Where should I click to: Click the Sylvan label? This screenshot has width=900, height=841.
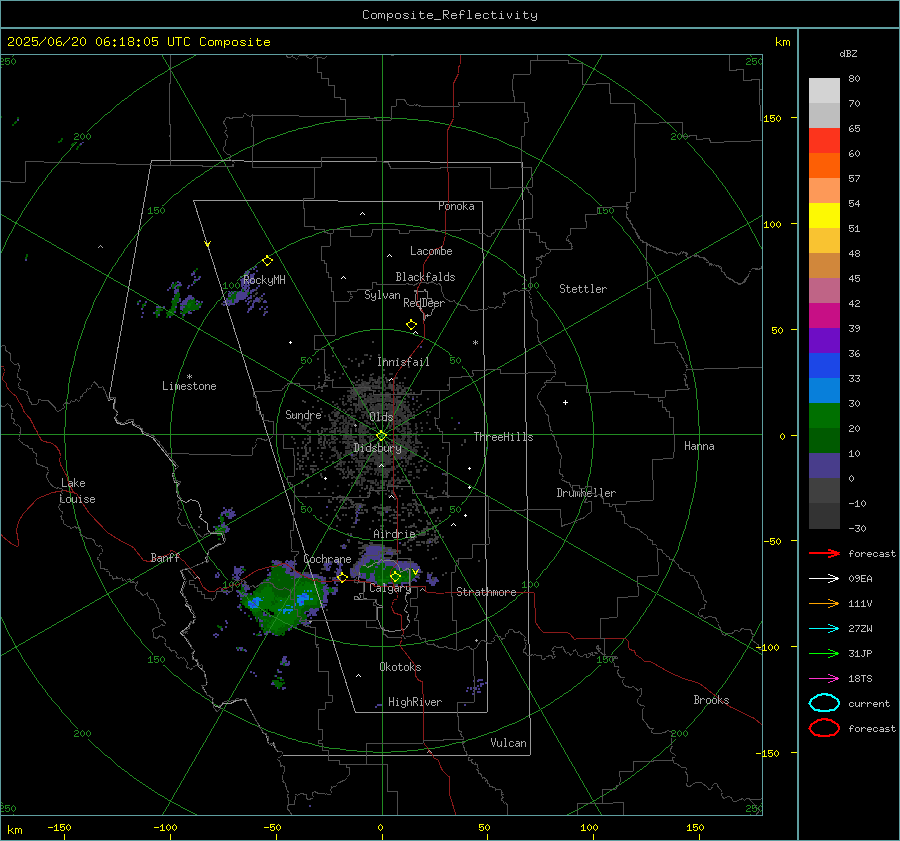click(382, 295)
